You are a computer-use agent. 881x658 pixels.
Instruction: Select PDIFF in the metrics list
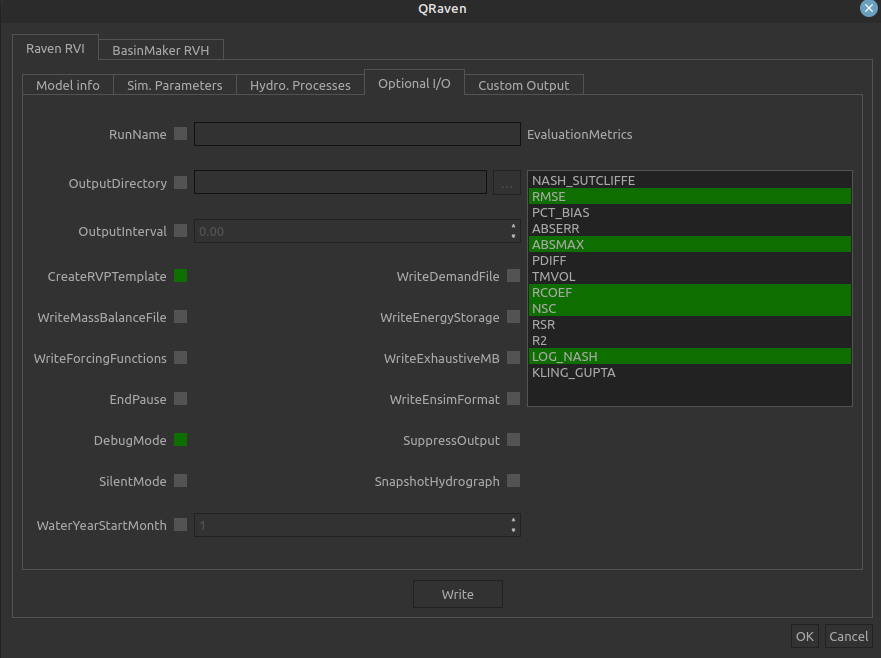click(x=690, y=261)
